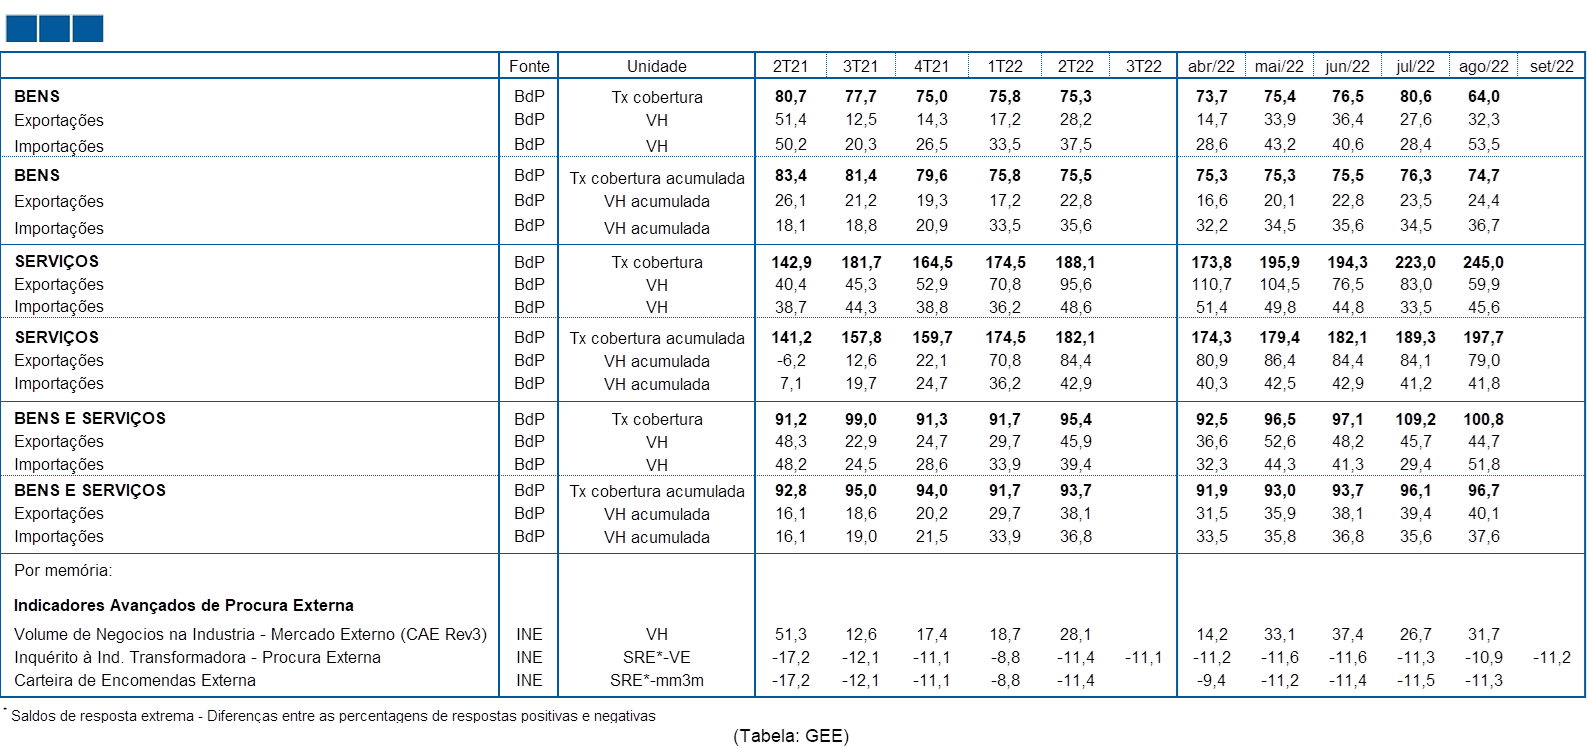Select the 3T21 column header
Viewport: 1588px width, 748px height.
pos(860,66)
